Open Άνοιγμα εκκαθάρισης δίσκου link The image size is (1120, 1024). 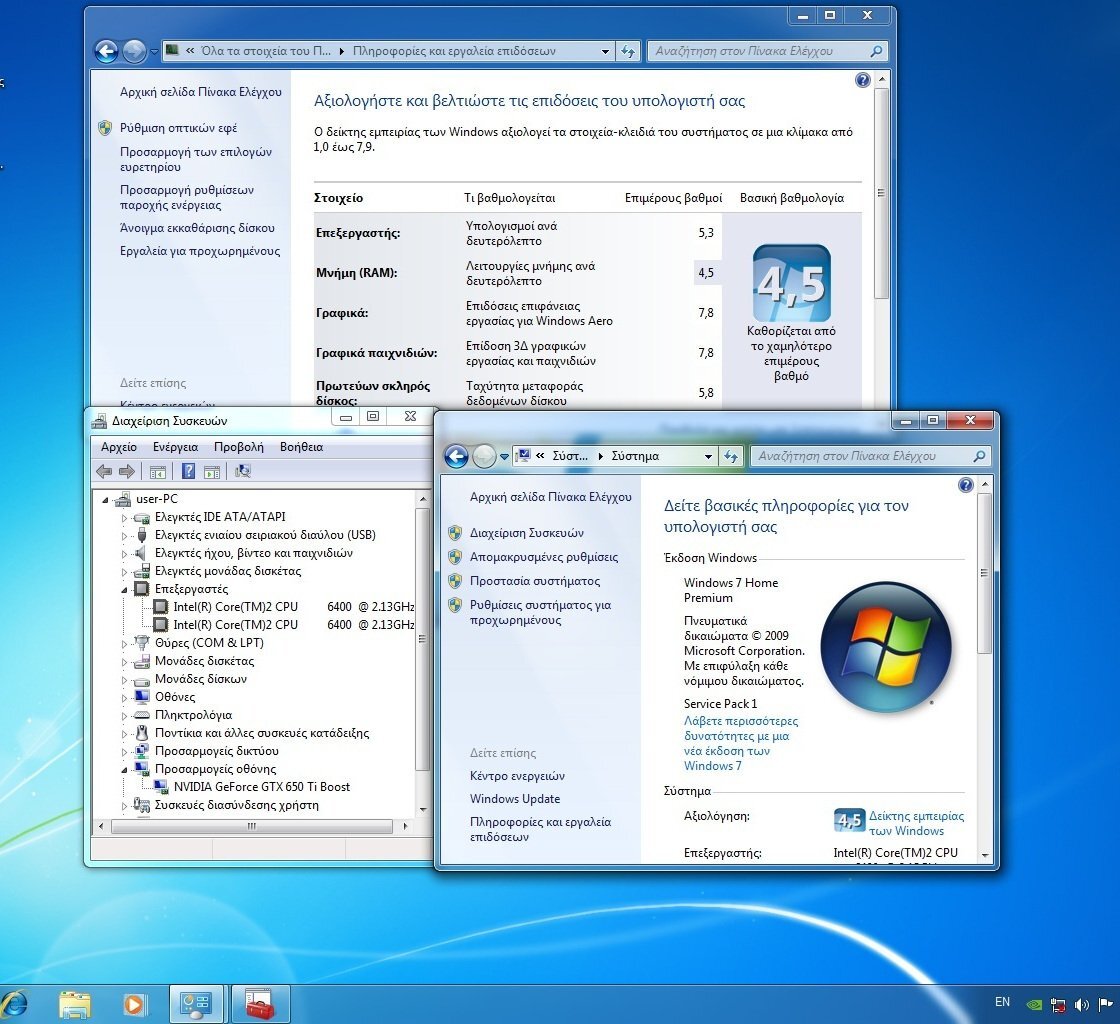197,228
